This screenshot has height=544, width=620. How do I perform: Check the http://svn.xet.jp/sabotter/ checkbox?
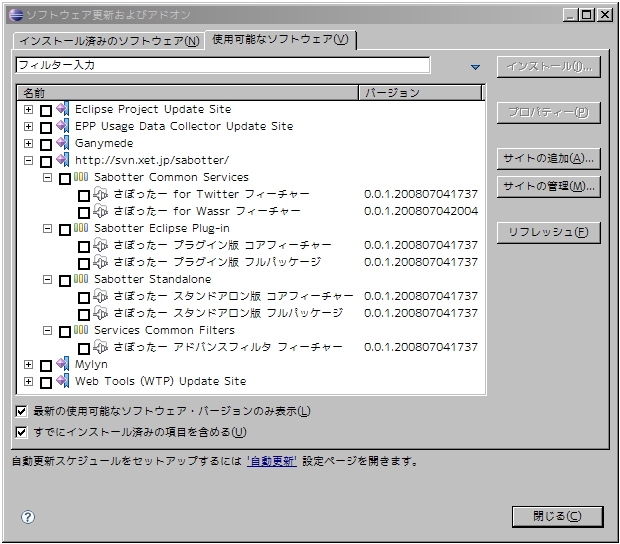[x=46, y=161]
